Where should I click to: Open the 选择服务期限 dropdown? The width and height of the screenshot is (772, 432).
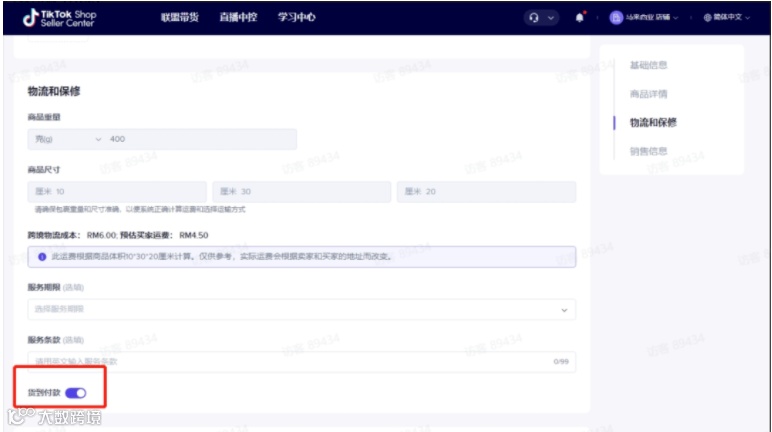(301, 309)
